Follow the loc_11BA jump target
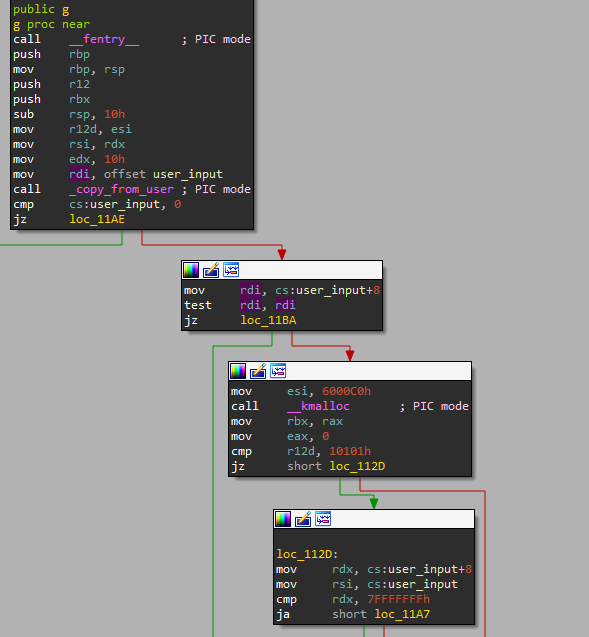This screenshot has height=637, width=589. coord(269,320)
